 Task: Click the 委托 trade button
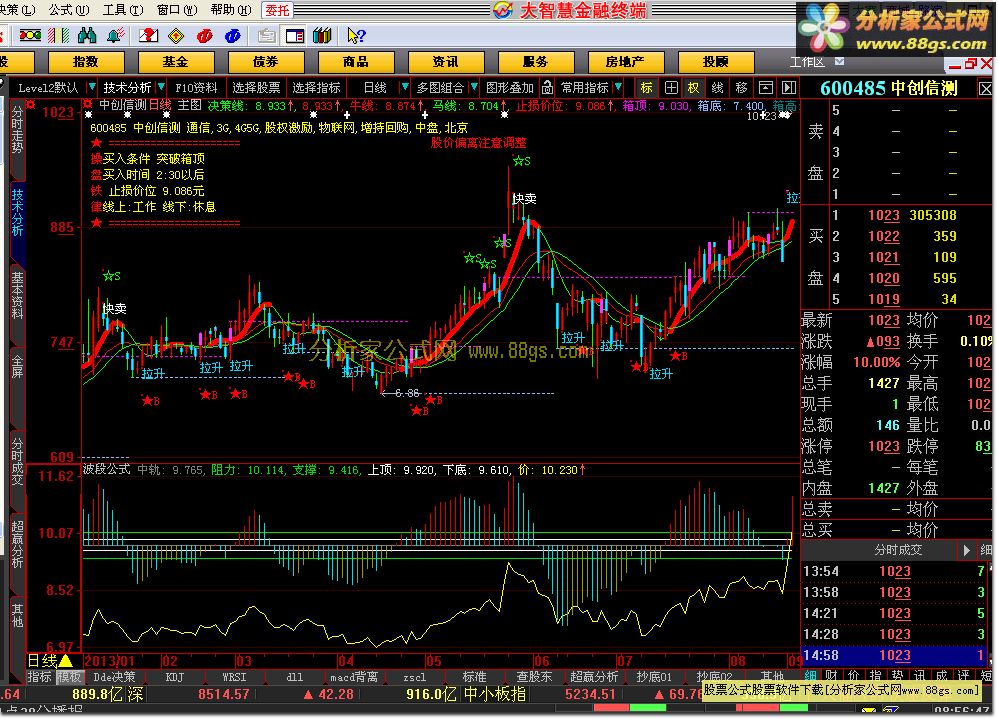click(x=278, y=10)
